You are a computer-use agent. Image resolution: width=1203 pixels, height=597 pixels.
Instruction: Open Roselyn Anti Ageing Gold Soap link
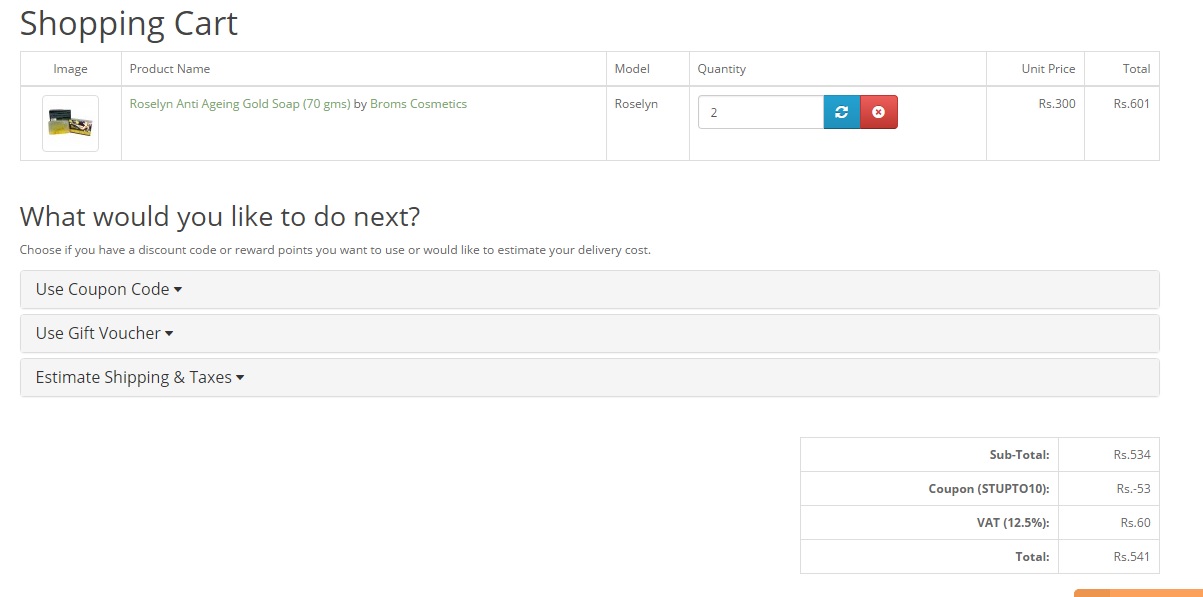[240, 104]
